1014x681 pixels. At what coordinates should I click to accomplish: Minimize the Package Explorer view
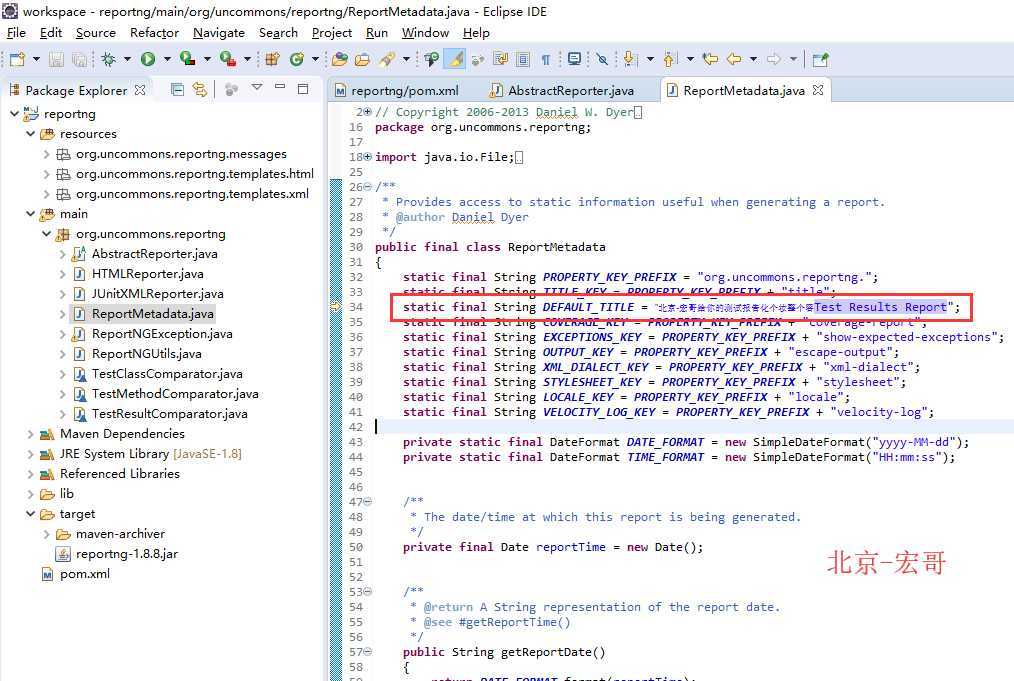coord(280,87)
